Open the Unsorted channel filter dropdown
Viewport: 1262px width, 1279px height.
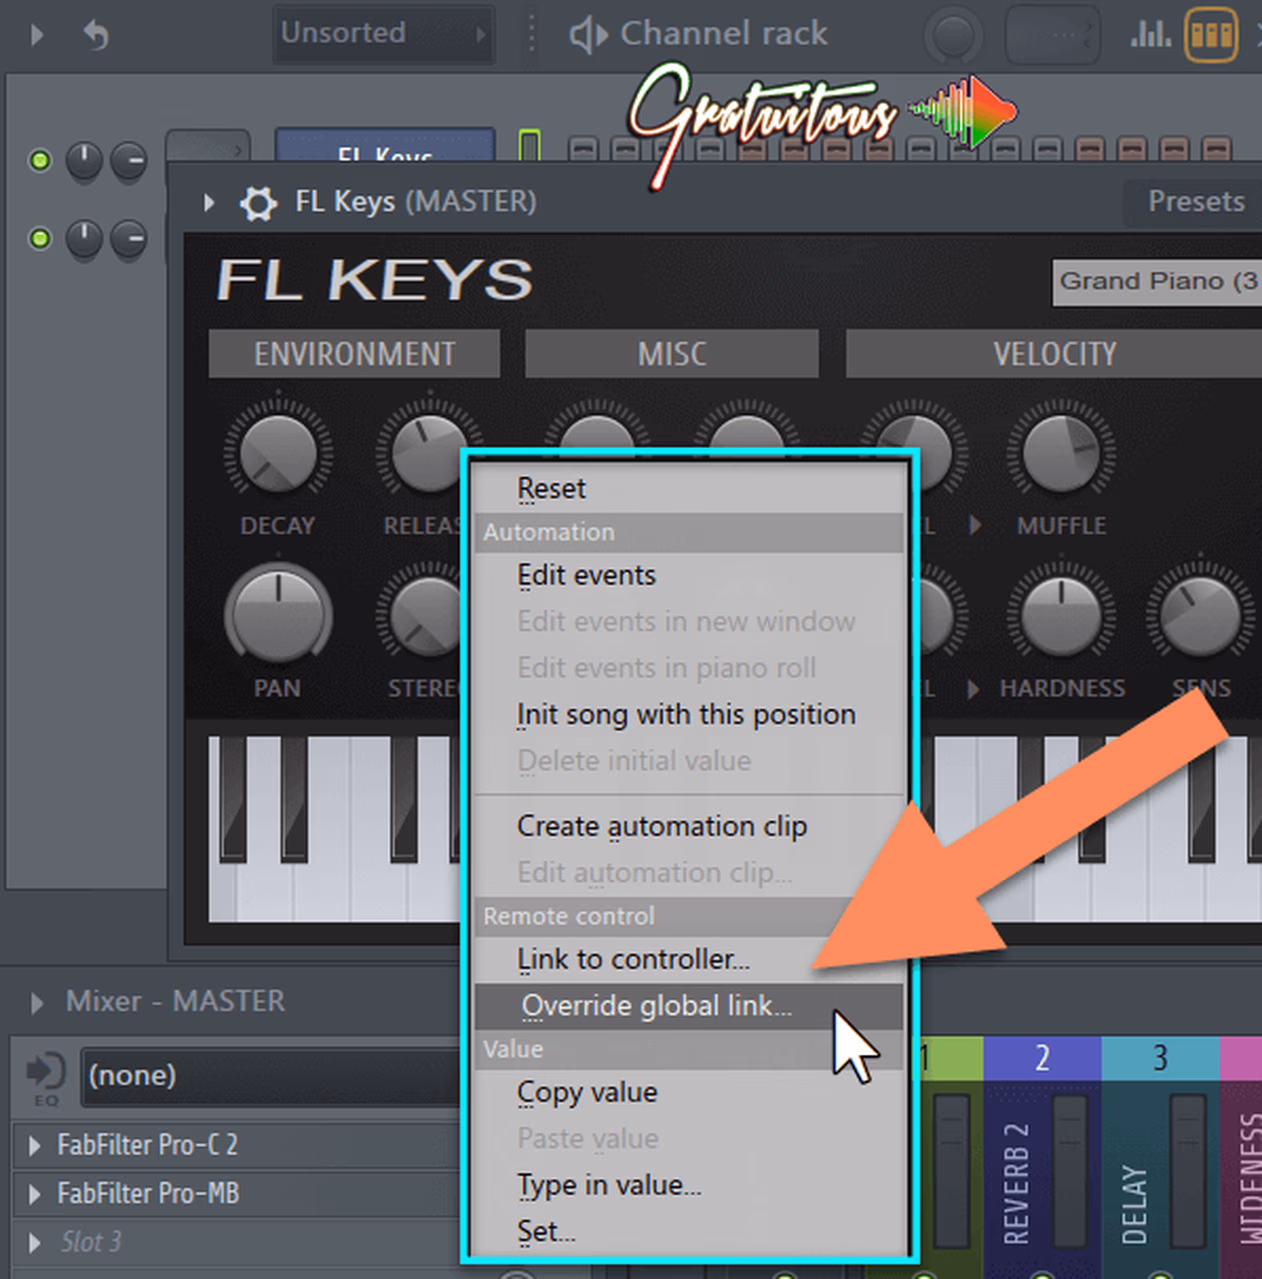383,34
